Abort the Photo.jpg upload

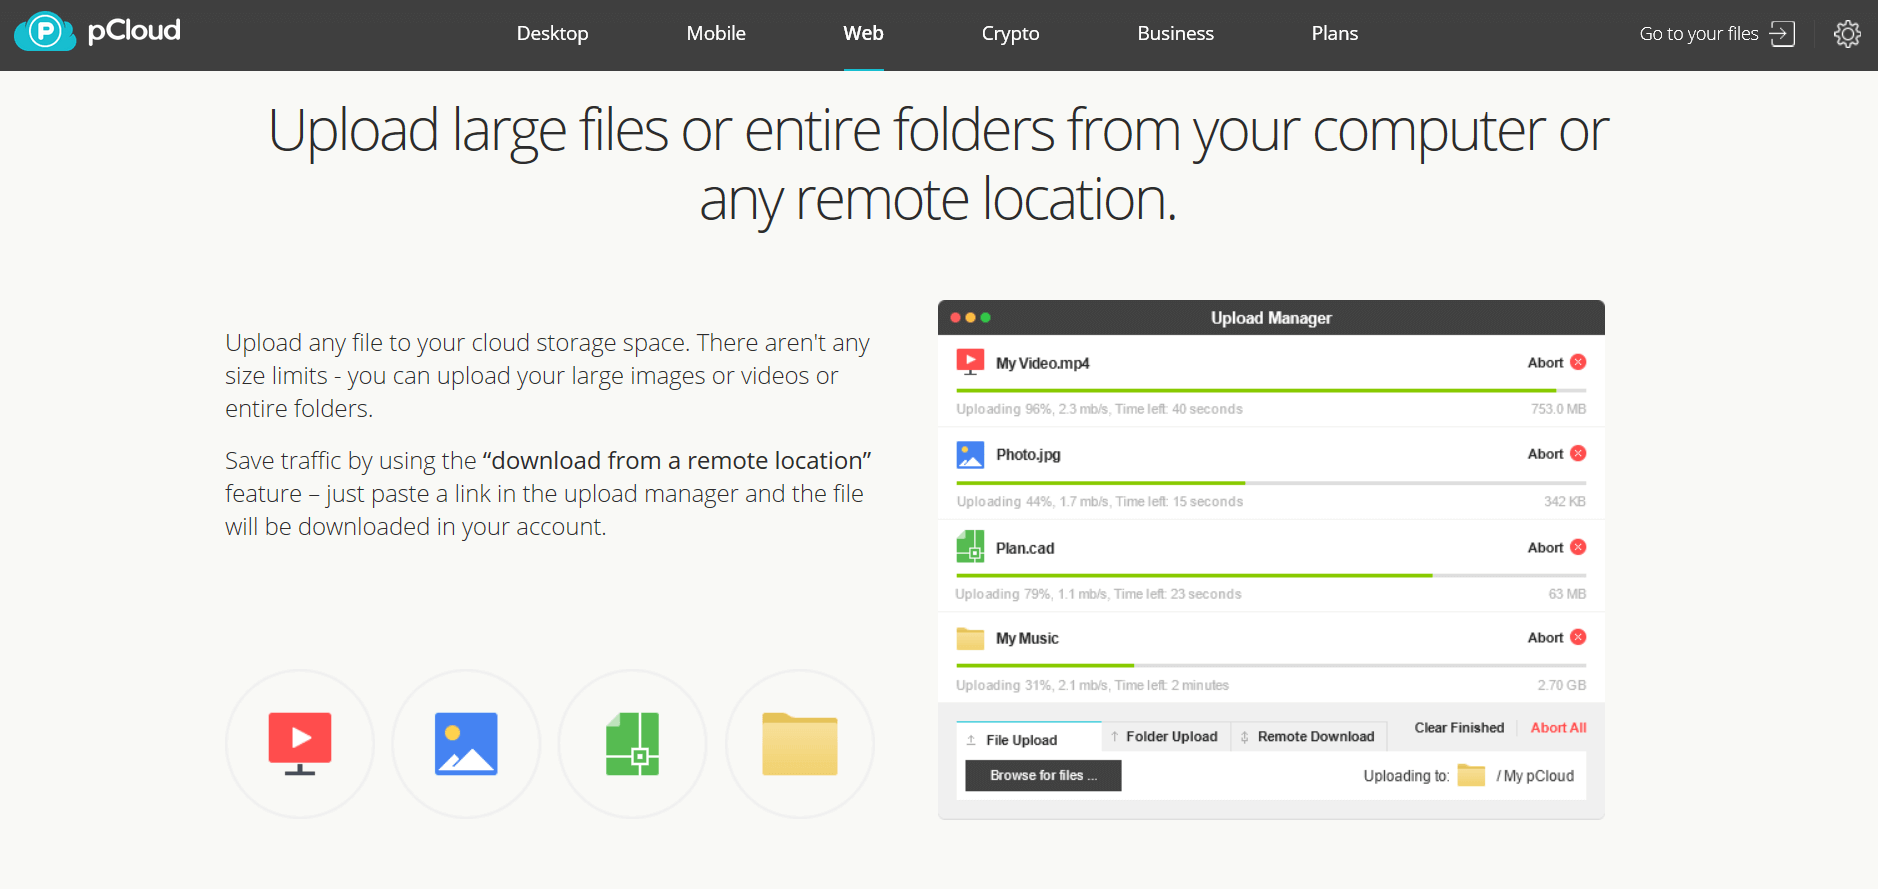(x=1557, y=454)
